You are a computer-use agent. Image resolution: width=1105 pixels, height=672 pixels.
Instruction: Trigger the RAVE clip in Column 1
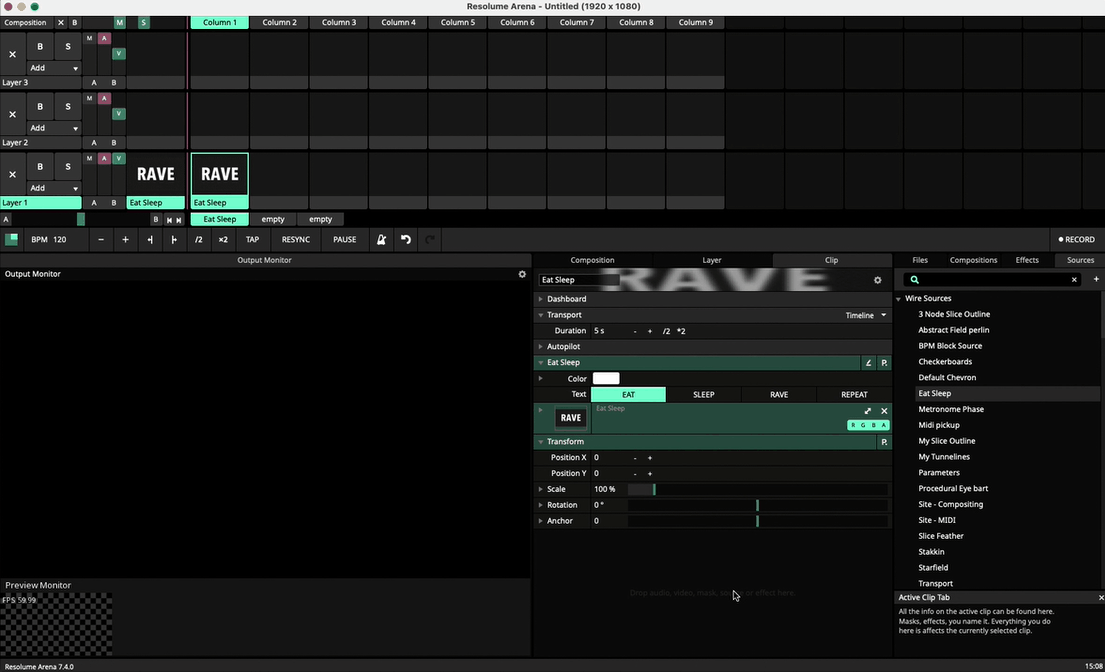pos(220,175)
